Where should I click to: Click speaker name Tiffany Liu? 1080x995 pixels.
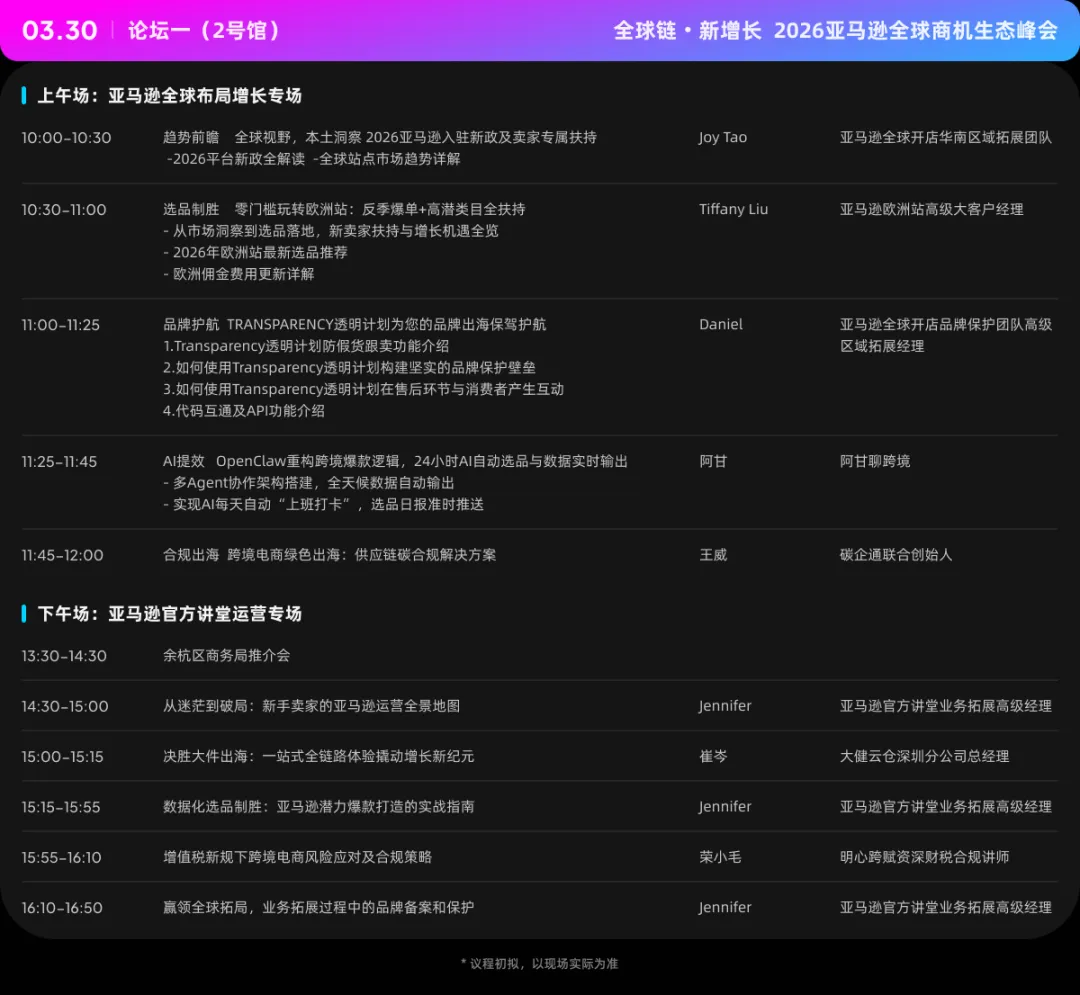click(734, 209)
